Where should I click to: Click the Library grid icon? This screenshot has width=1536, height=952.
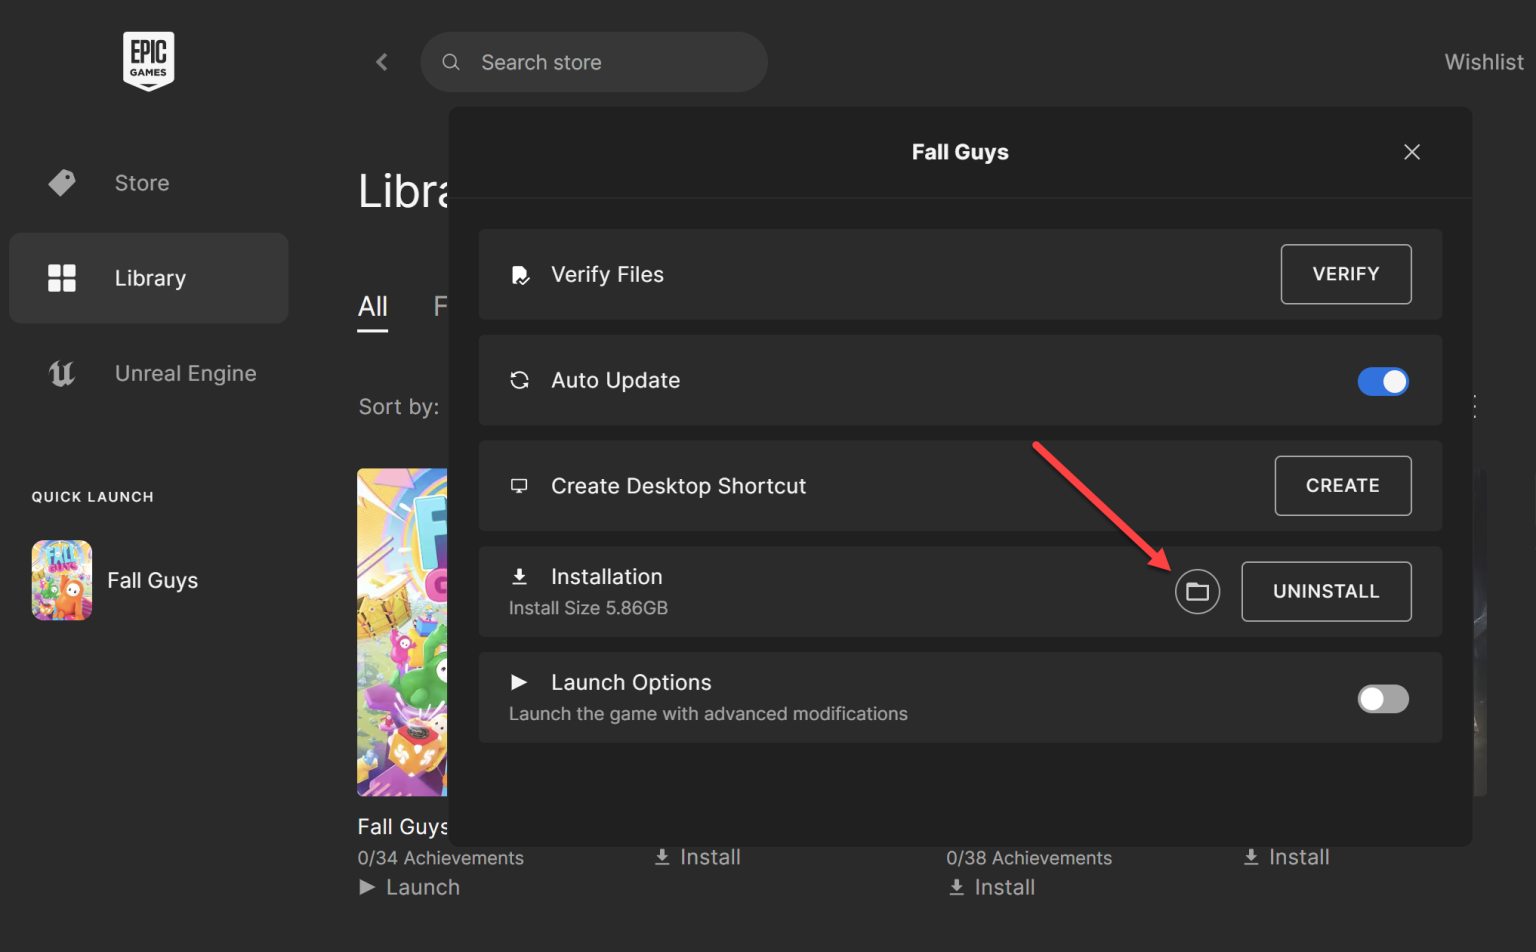point(62,278)
